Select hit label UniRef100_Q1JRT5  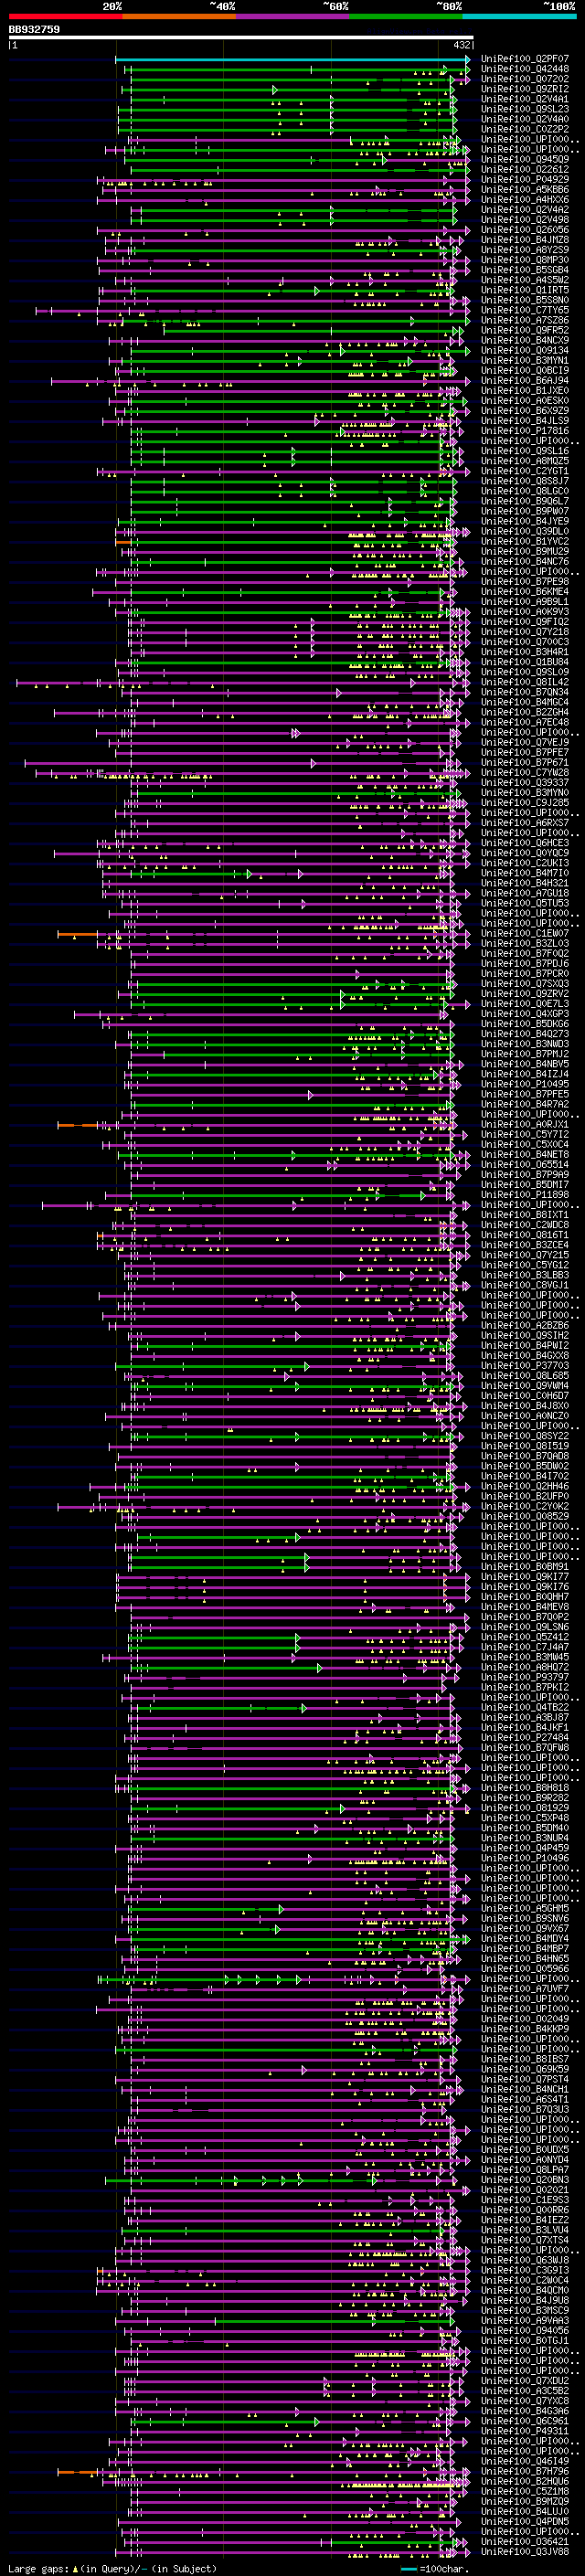[525, 290]
